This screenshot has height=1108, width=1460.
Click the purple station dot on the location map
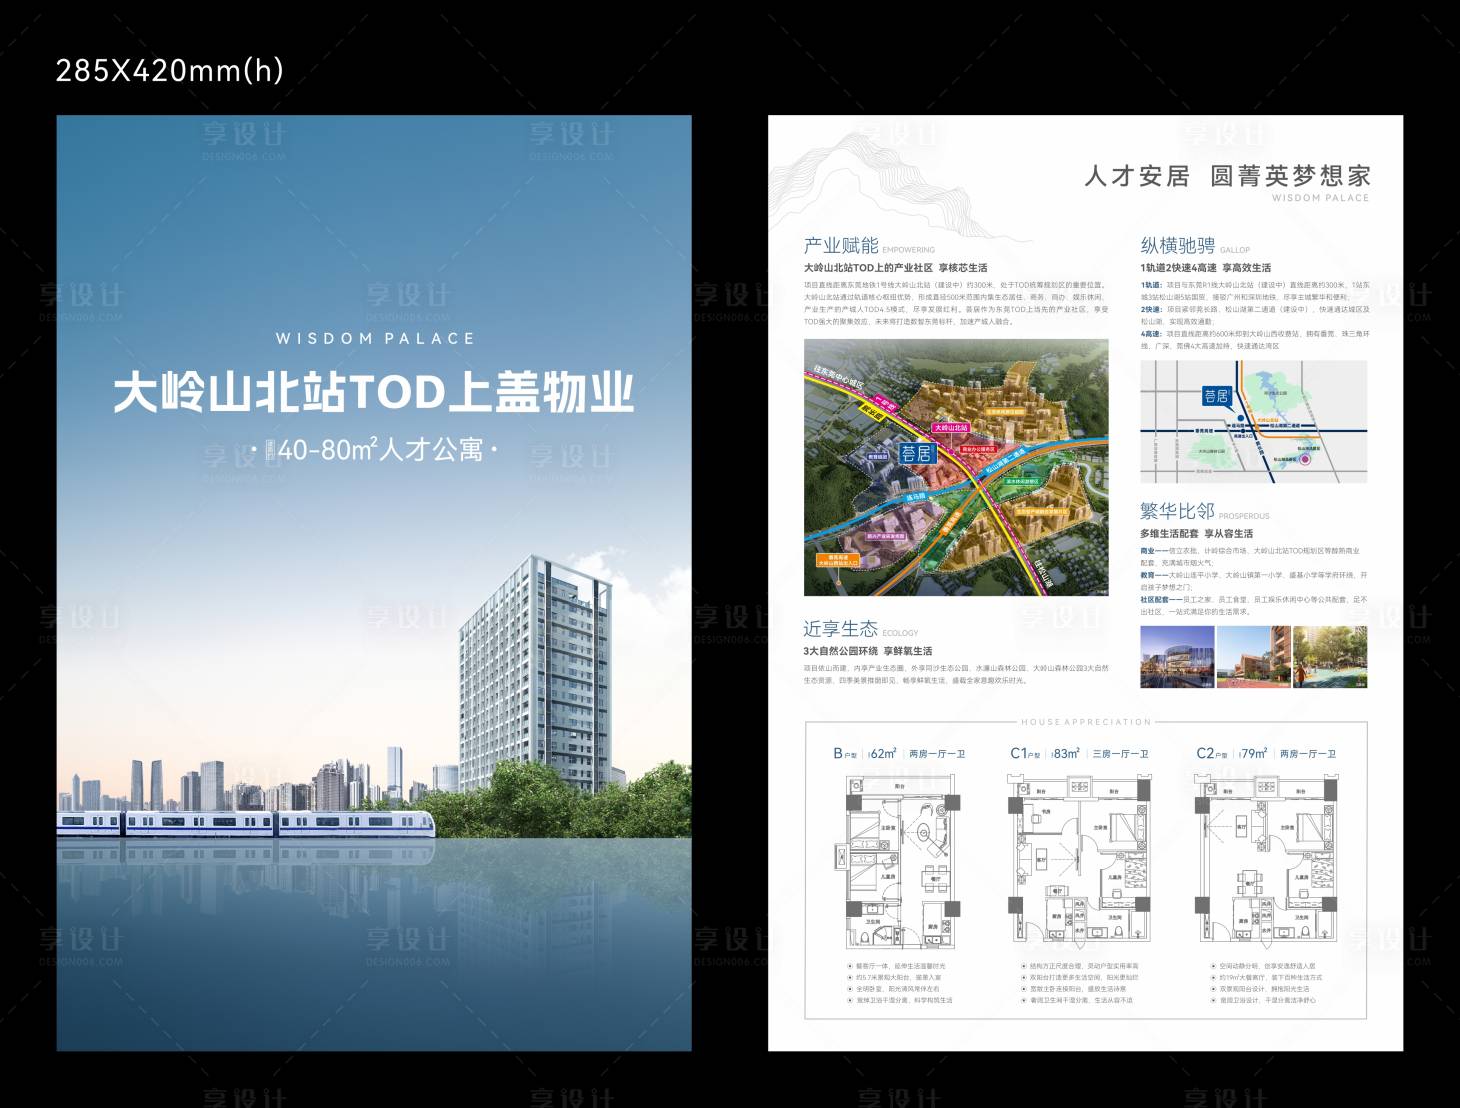[1305, 460]
